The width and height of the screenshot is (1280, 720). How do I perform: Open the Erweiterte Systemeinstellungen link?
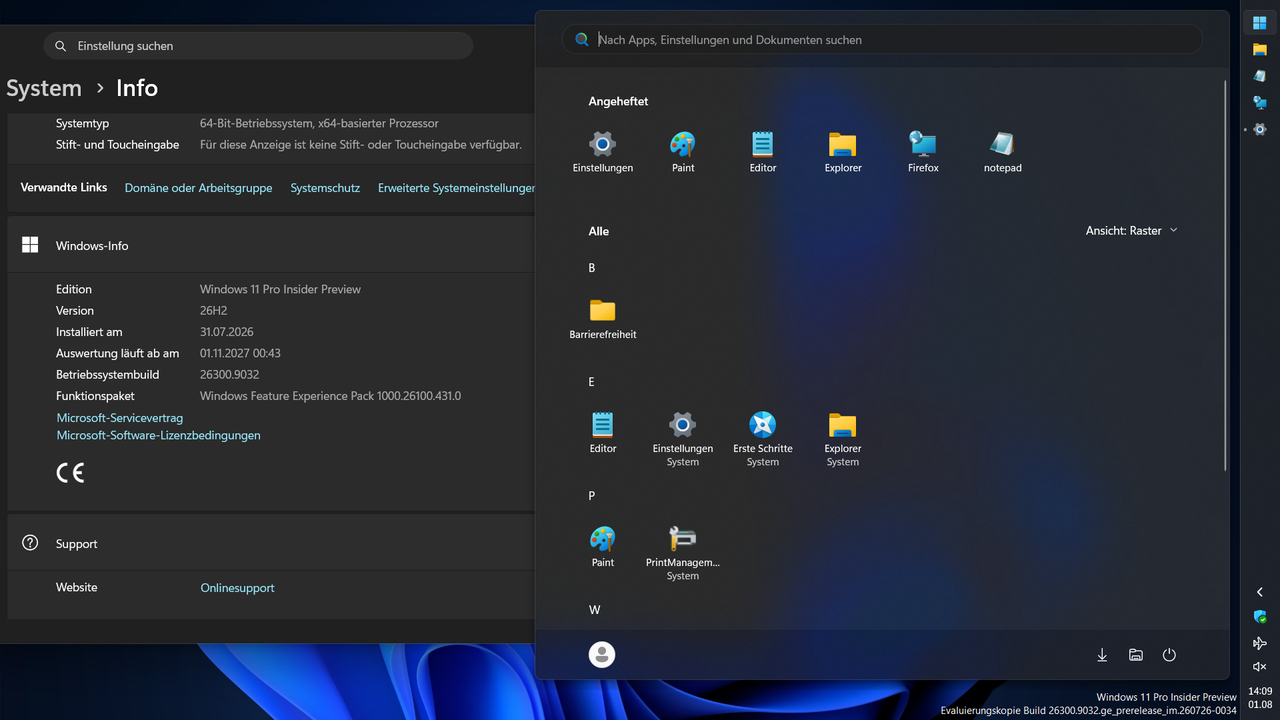tap(456, 188)
